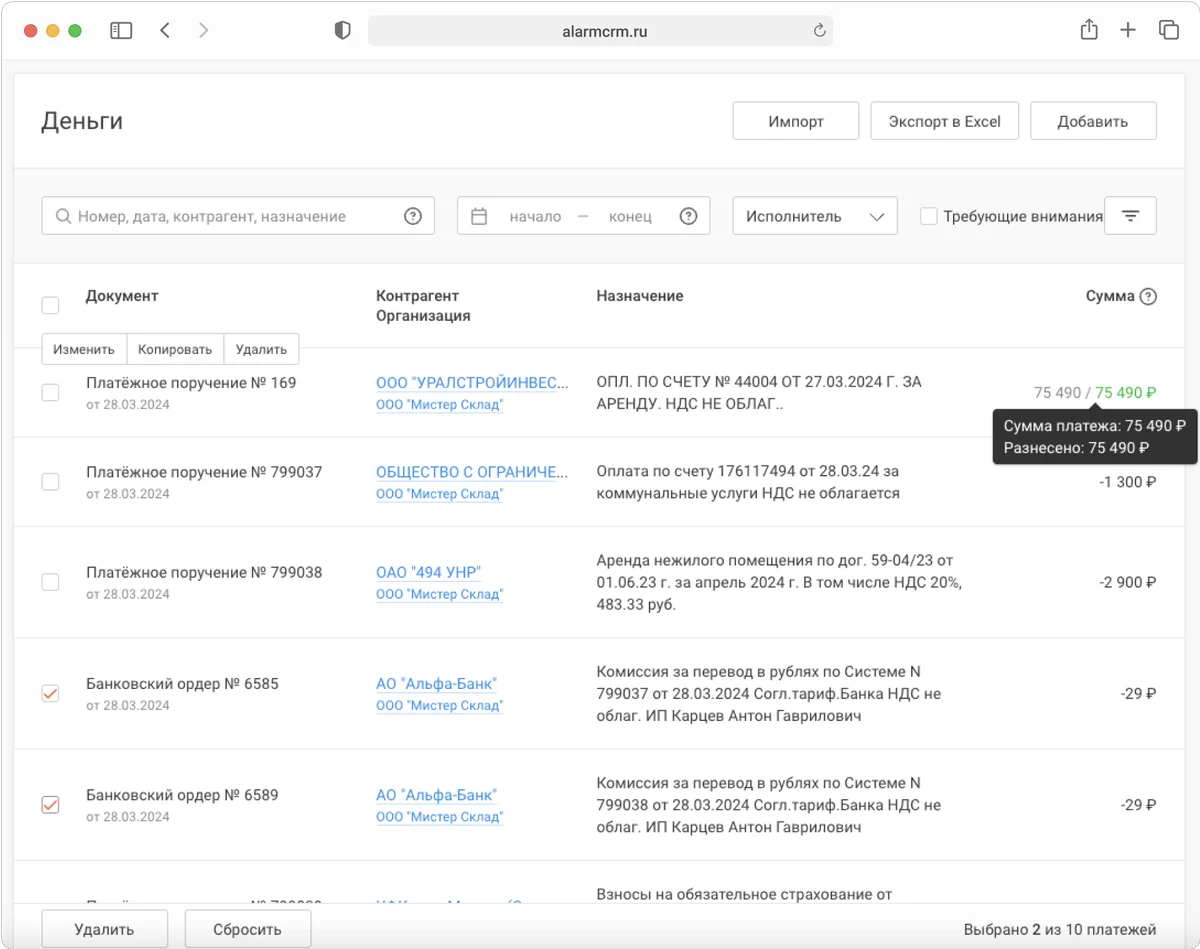Viewport: 1200px width, 949px height.
Task: Click the -2 900 ₽ amount
Action: coord(1128,582)
